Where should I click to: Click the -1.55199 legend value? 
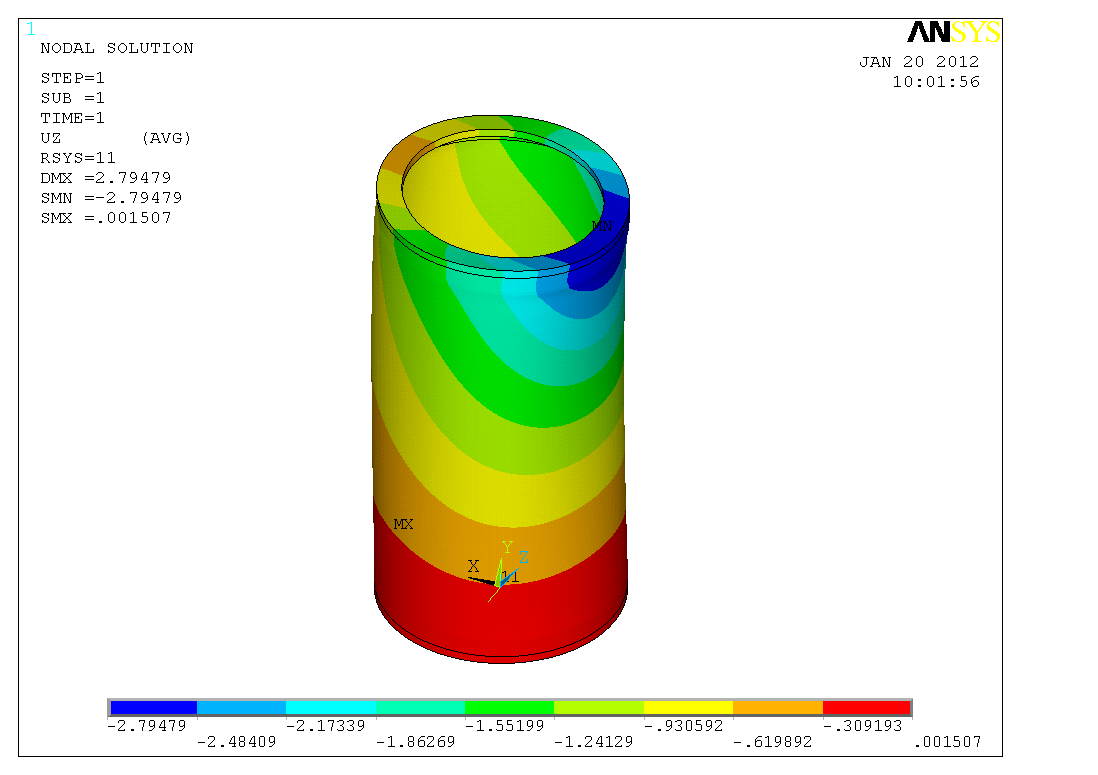pos(509,724)
